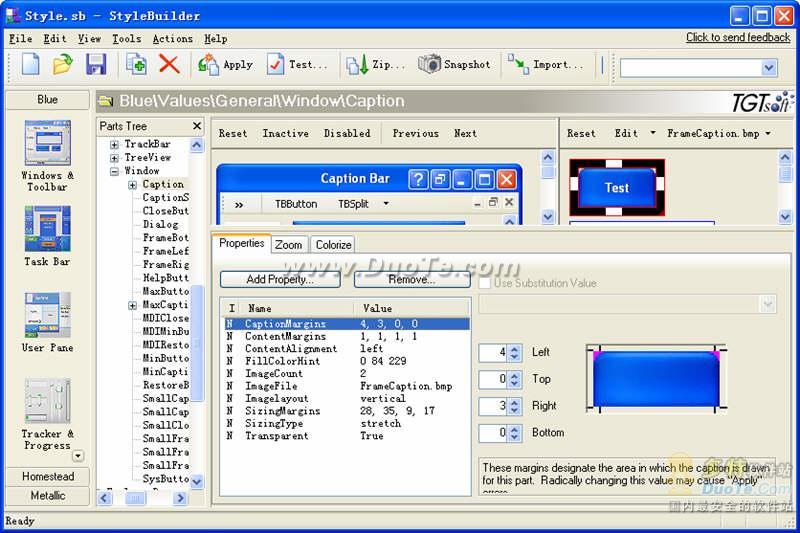Open the User Pane category
Screen dimensions: 800x533
[47, 322]
